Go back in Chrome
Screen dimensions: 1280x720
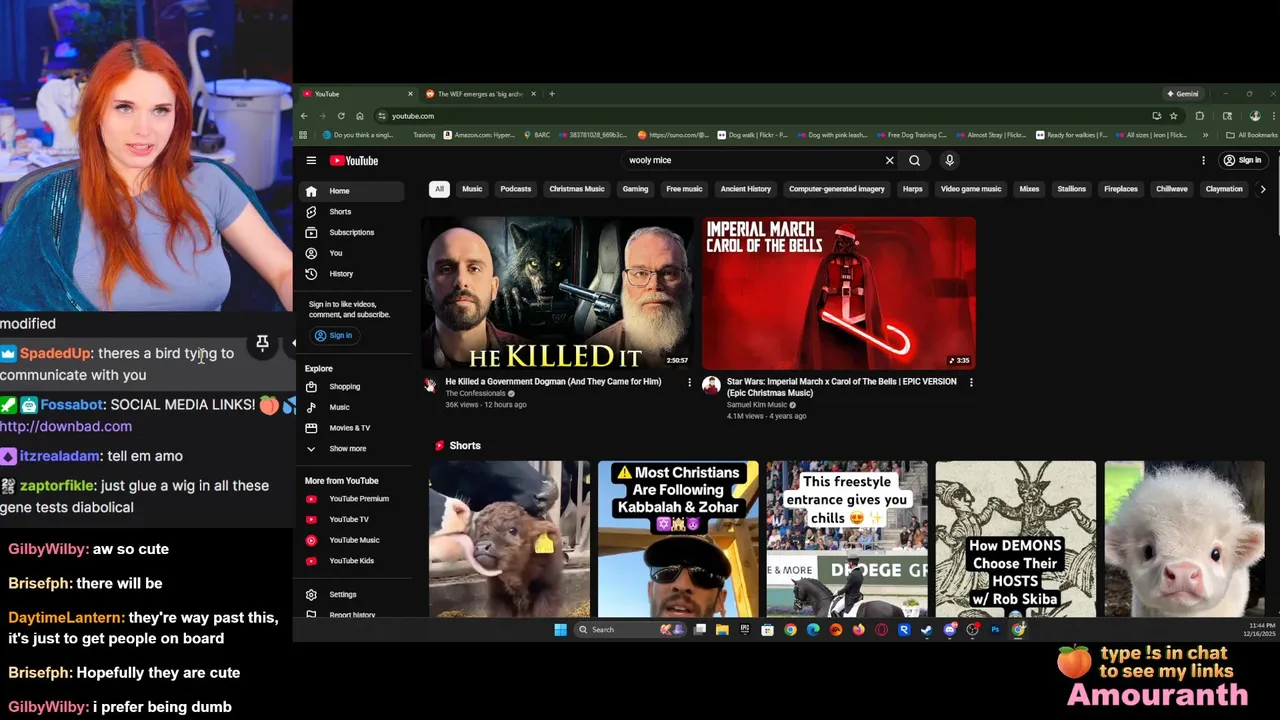(x=304, y=116)
